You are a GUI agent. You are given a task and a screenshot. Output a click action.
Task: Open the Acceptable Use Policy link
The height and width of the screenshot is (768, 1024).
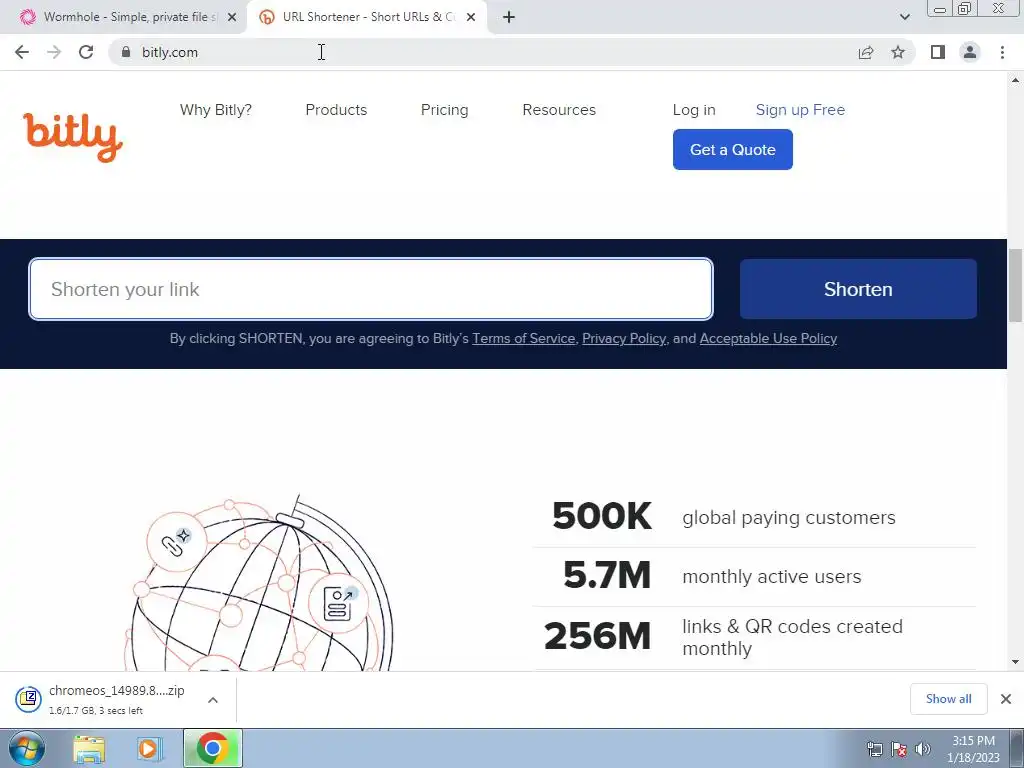[x=768, y=338]
